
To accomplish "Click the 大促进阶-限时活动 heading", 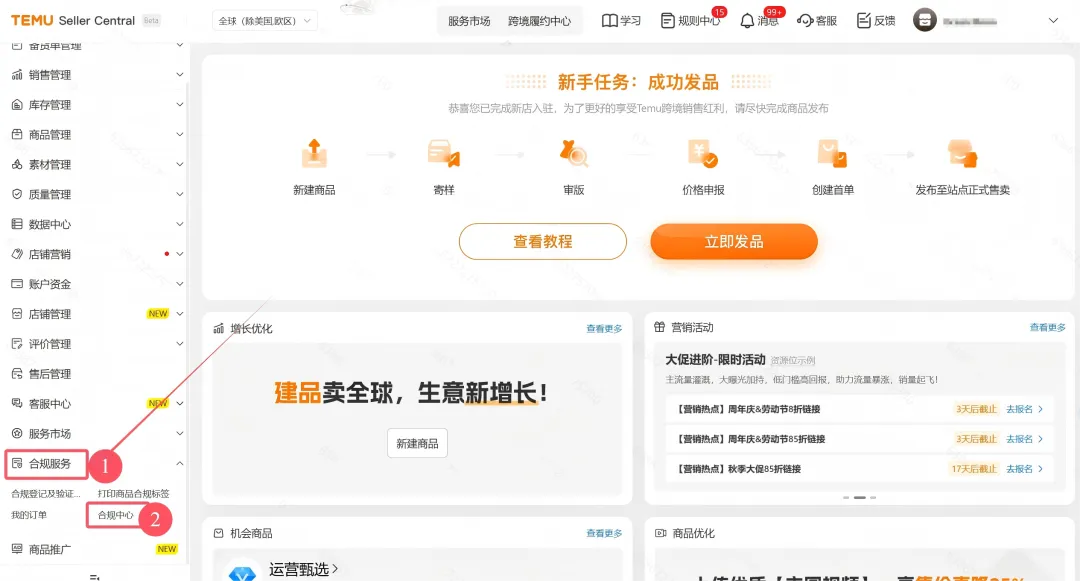I will pos(715,359).
